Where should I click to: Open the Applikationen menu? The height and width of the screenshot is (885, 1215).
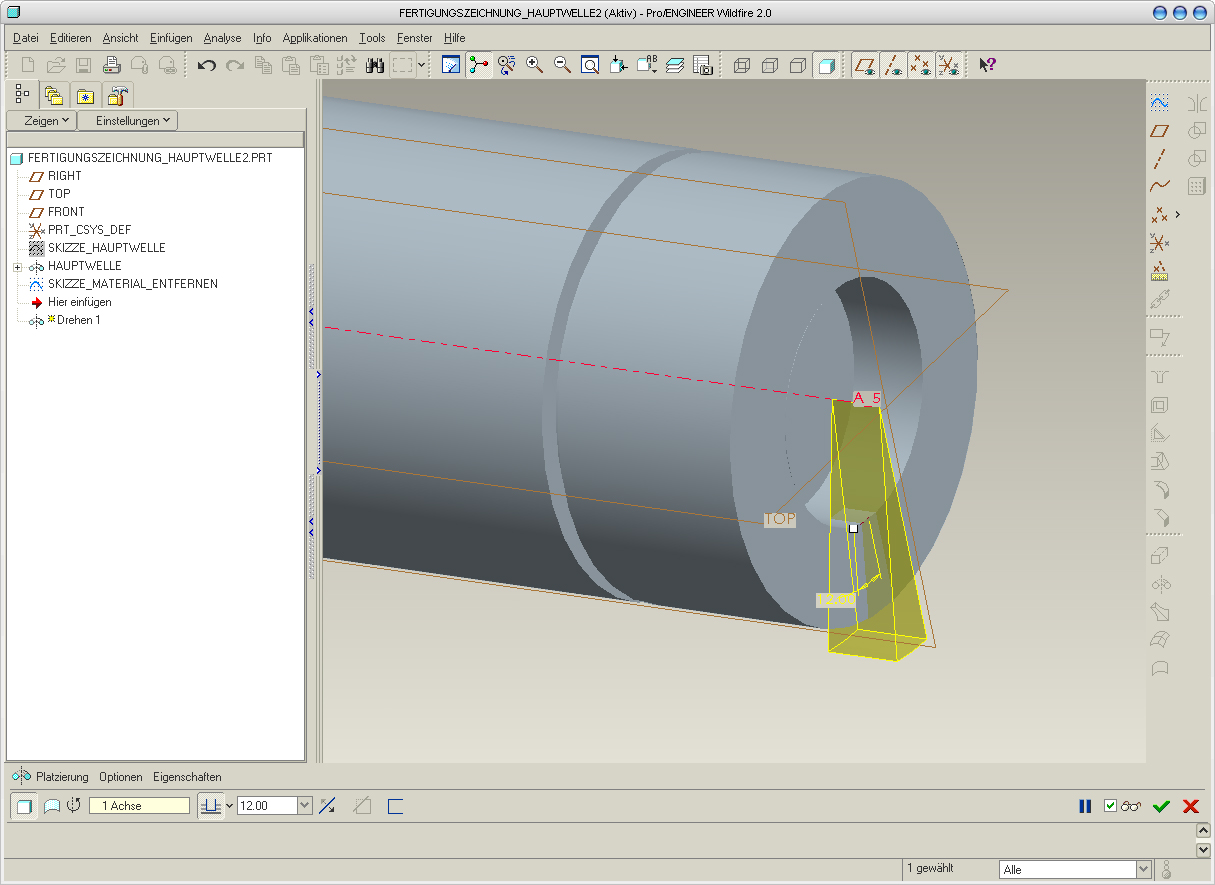coord(315,38)
